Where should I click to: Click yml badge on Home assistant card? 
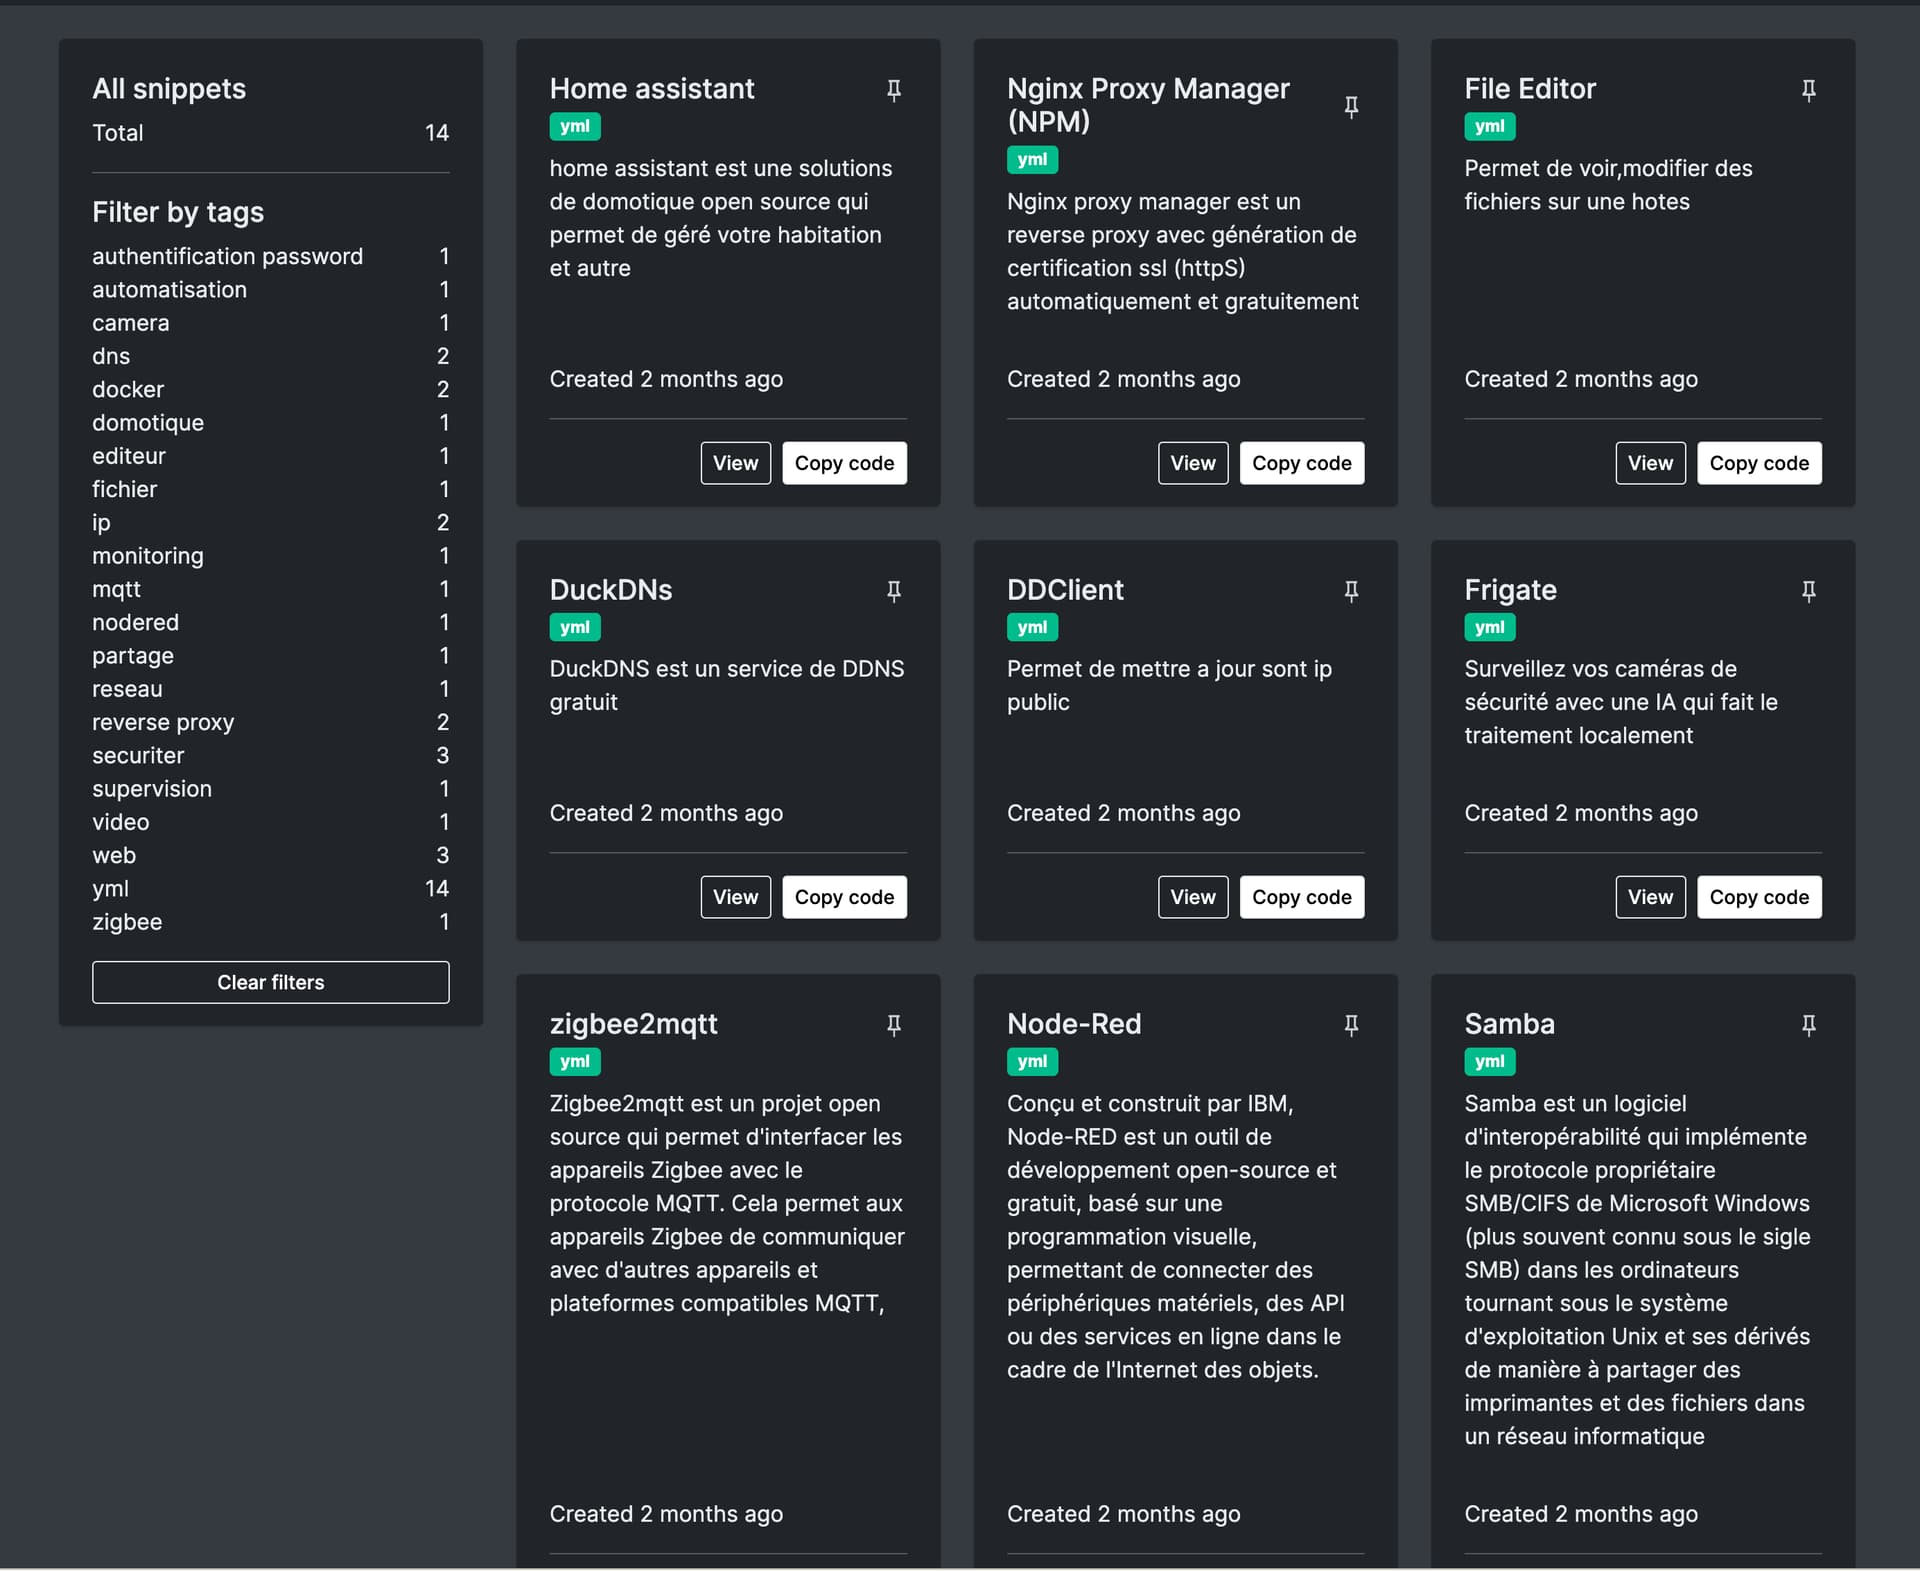point(575,126)
